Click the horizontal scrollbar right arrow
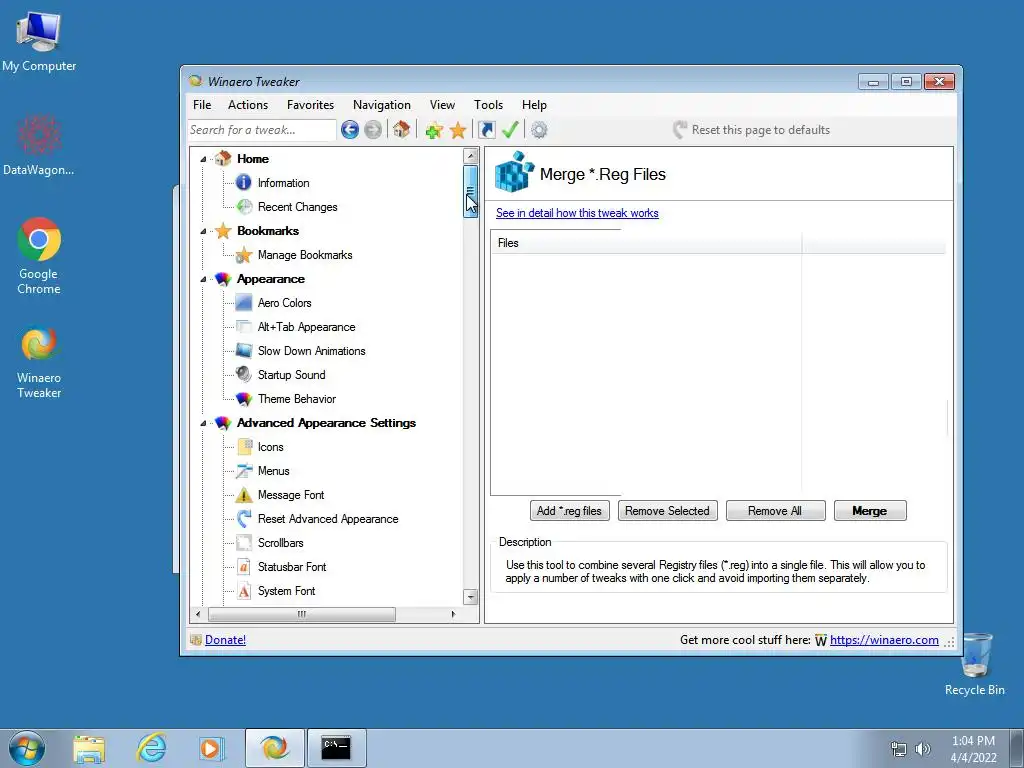This screenshot has width=1024, height=768. 453,614
